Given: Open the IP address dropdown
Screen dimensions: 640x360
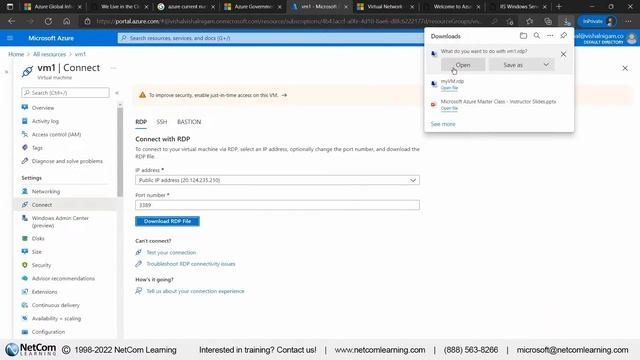Looking at the screenshot, I should 277,180.
